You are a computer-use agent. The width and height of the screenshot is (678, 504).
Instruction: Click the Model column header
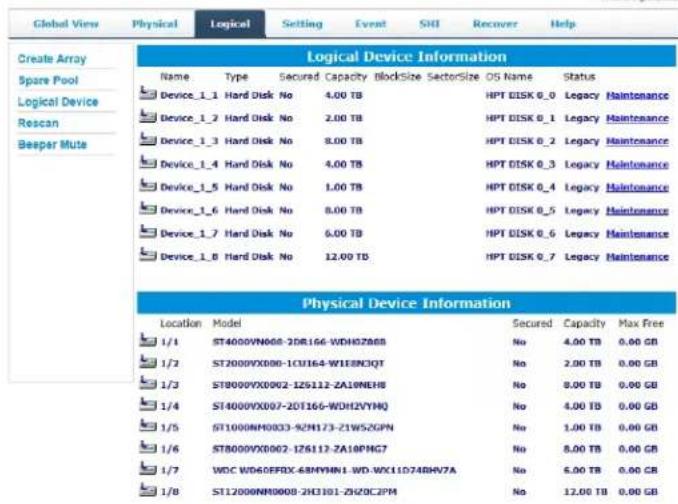[227, 323]
